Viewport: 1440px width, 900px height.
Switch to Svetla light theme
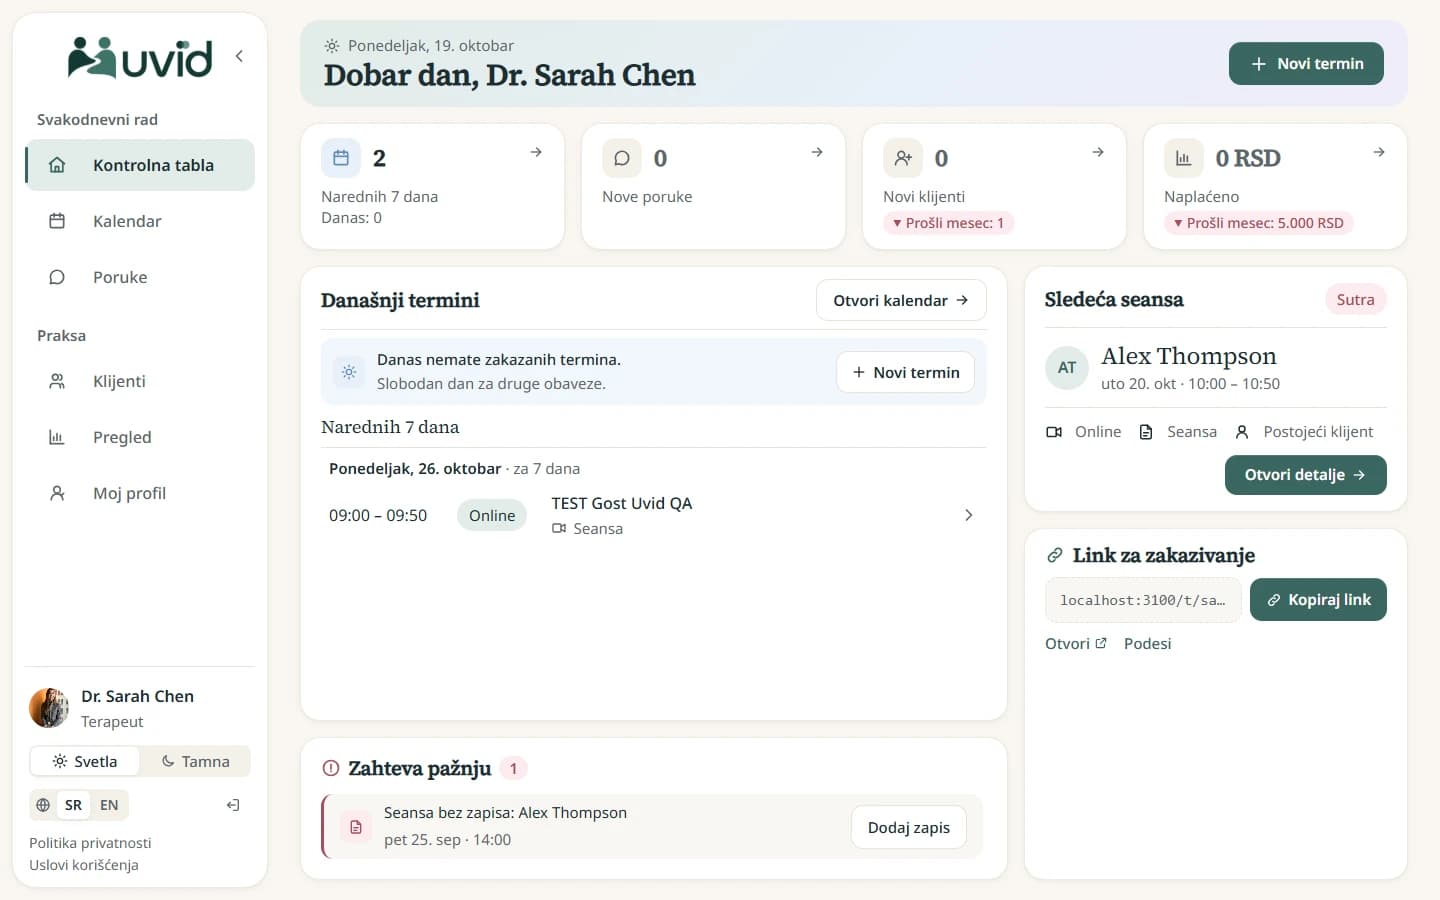tap(85, 761)
